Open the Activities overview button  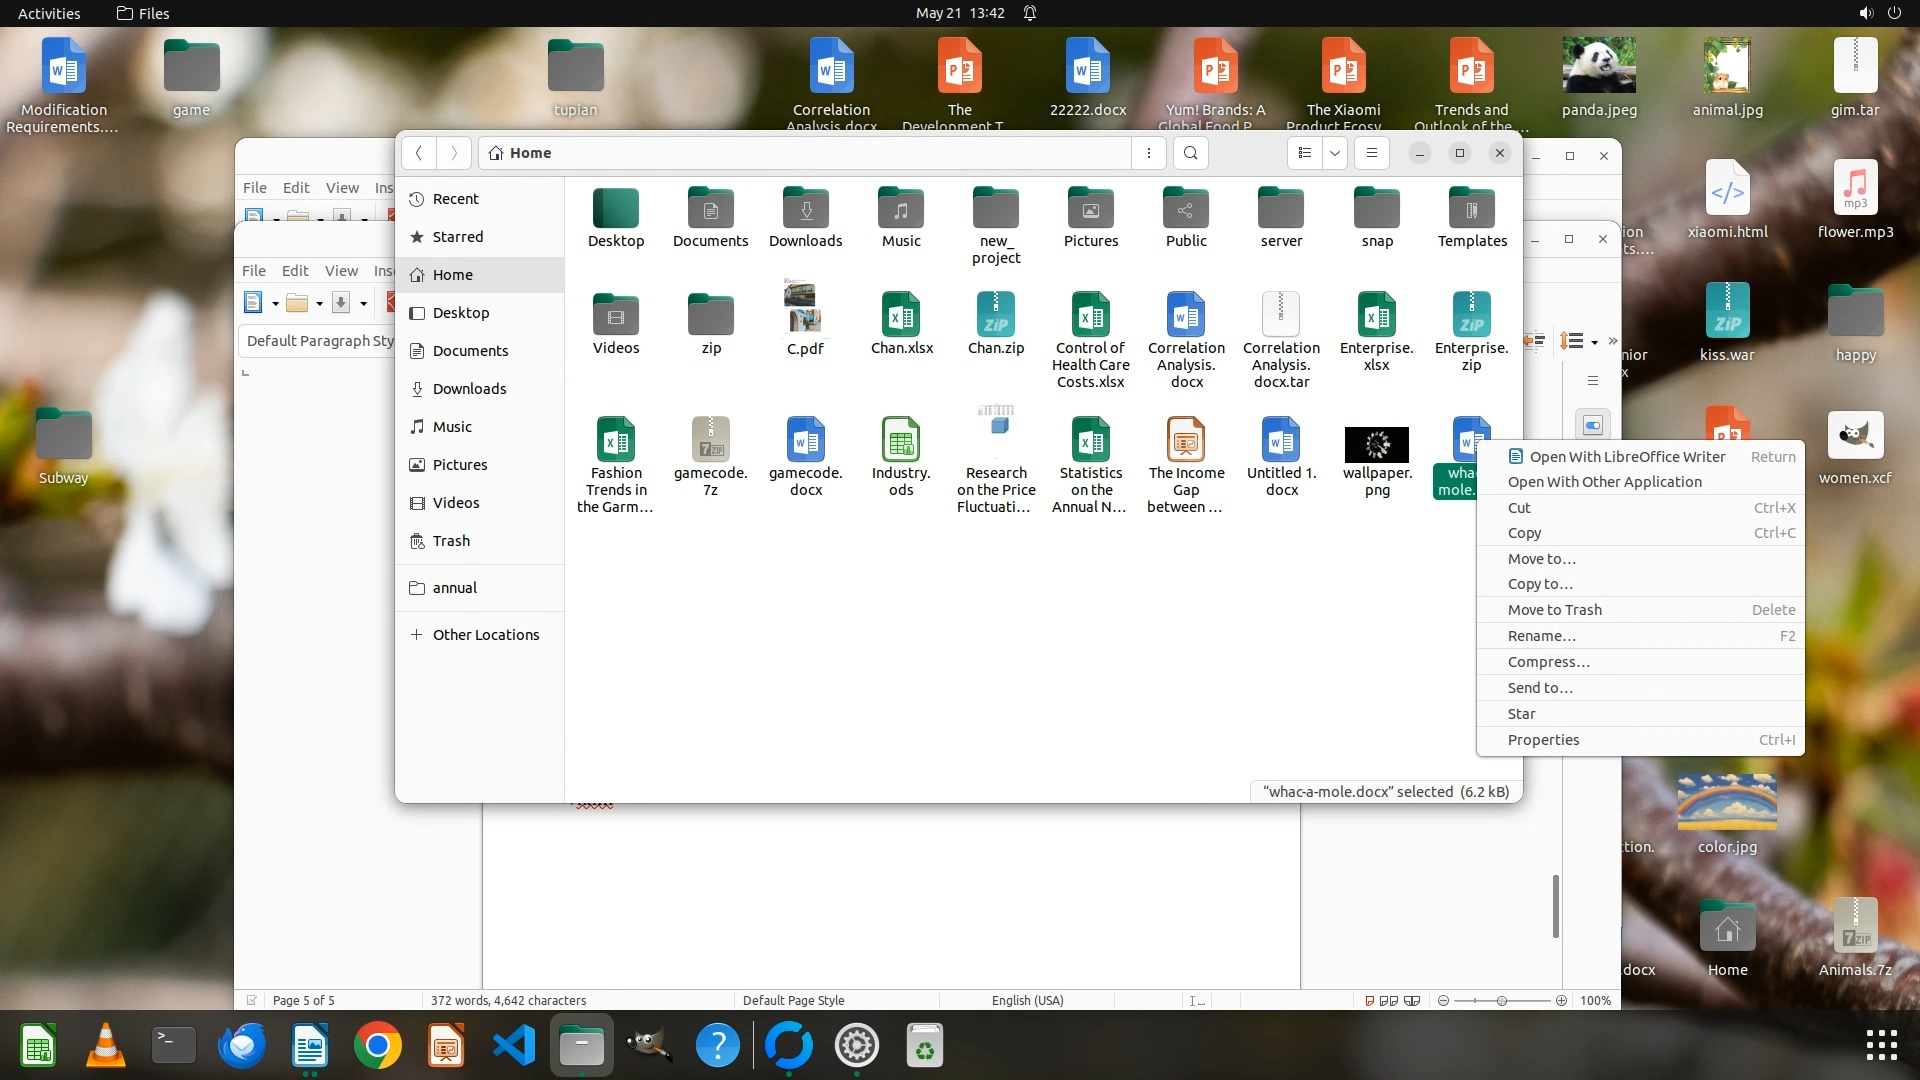[49, 13]
